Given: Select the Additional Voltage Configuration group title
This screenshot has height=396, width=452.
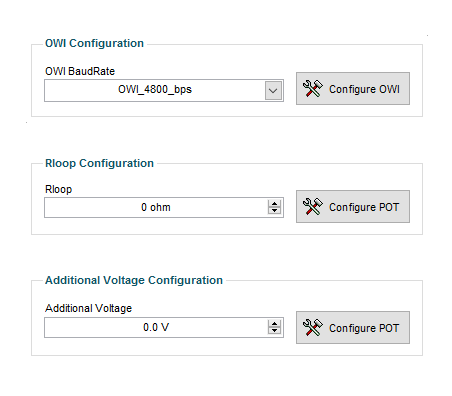Looking at the screenshot, I should (134, 280).
